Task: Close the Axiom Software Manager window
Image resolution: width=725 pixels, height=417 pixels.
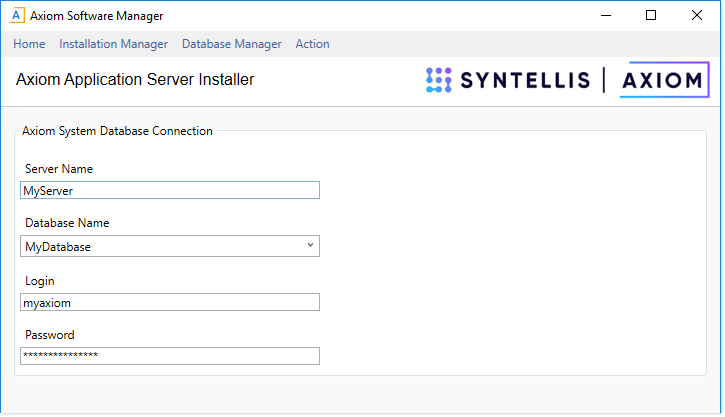Action: click(697, 16)
